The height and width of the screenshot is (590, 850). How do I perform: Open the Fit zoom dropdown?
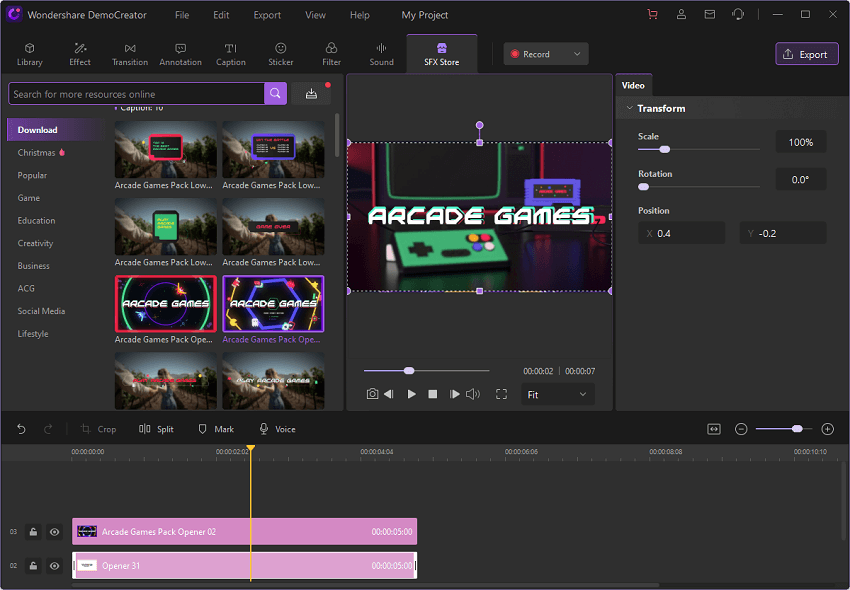[557, 394]
